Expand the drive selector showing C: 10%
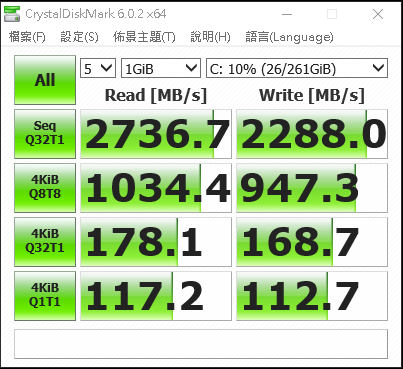The width and height of the screenshot is (403, 369). click(297, 68)
